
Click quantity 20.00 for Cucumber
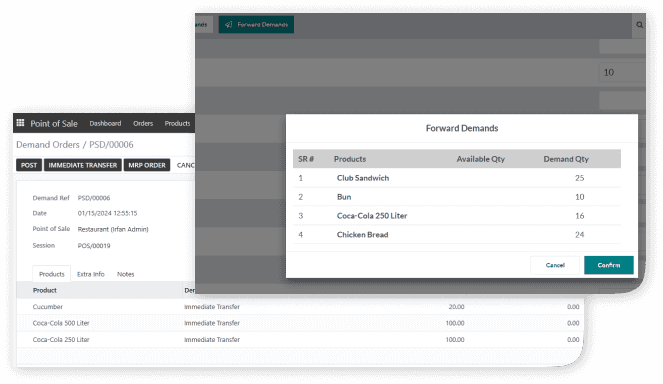[456, 307]
